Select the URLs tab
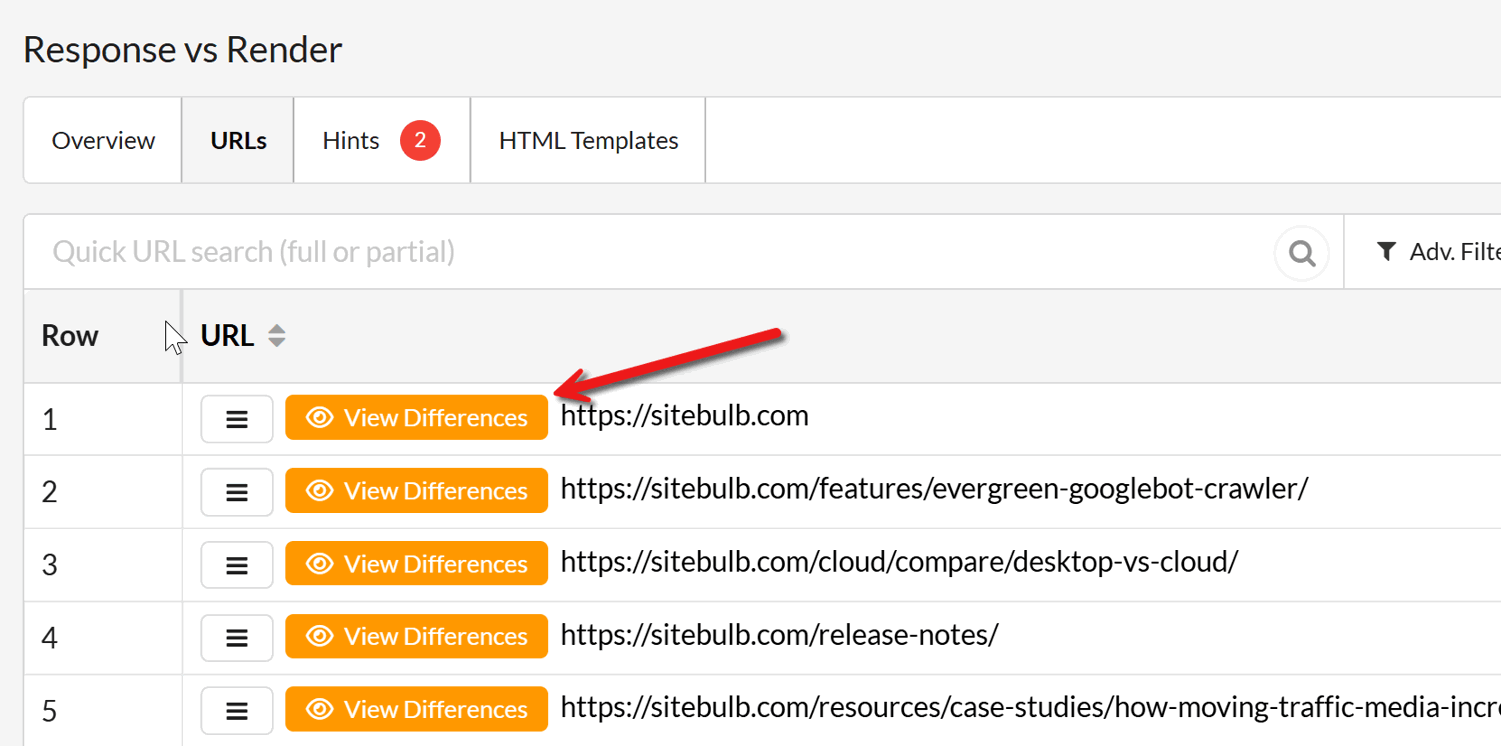 (238, 140)
